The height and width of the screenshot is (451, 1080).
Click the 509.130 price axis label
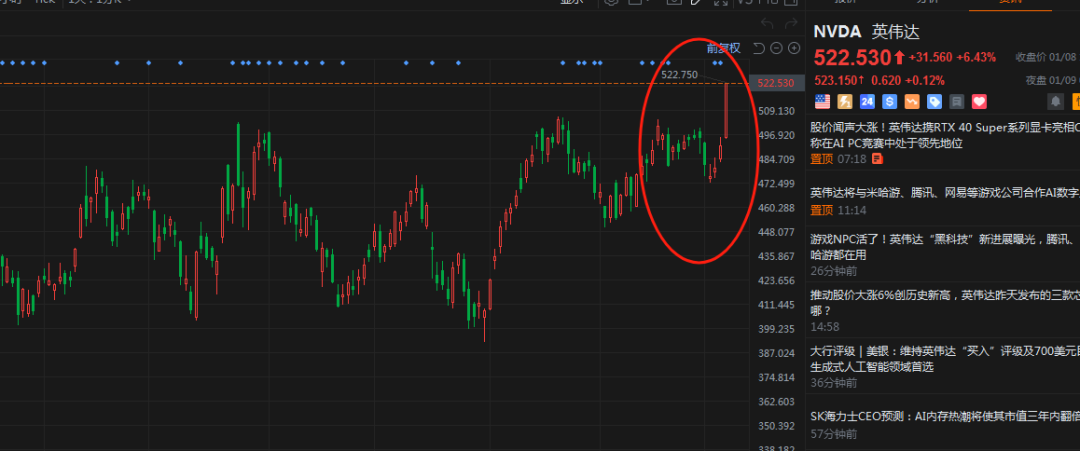coord(776,111)
